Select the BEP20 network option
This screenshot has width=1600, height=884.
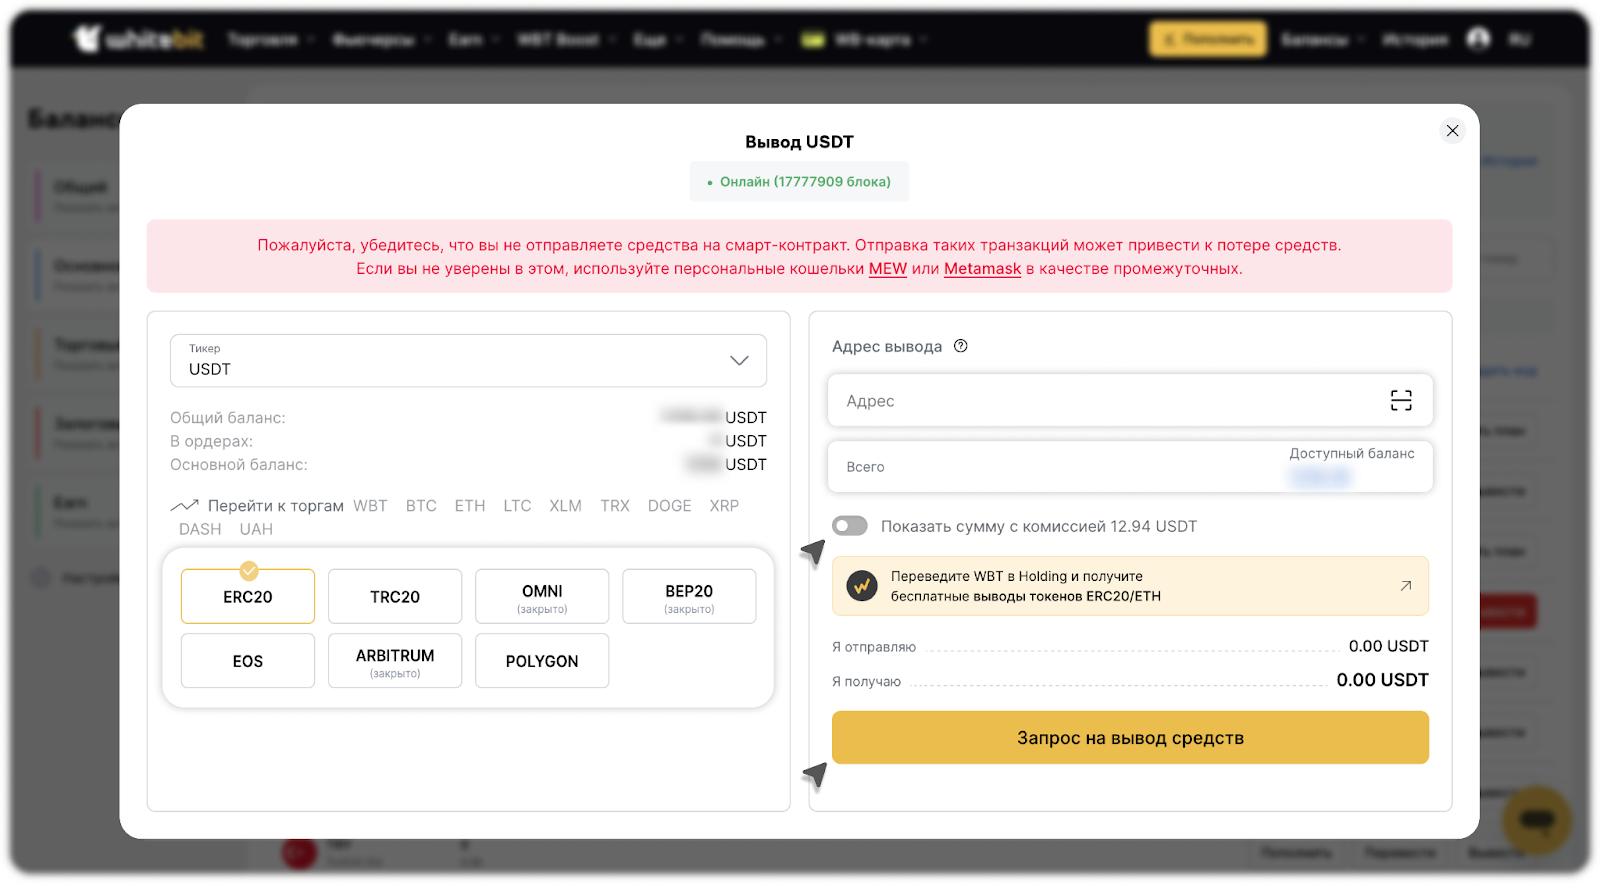pos(689,597)
